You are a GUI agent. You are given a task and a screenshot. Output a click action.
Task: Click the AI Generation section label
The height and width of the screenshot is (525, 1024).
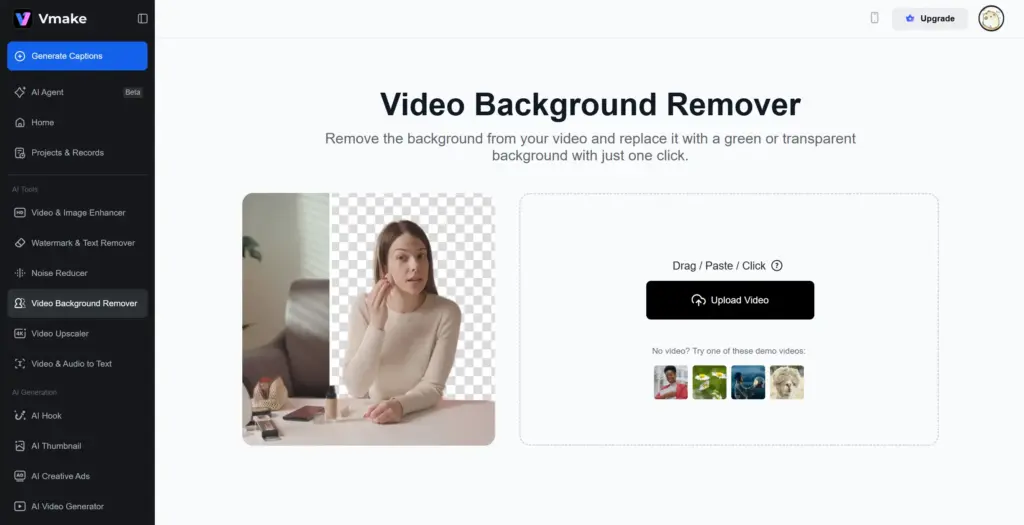point(34,392)
